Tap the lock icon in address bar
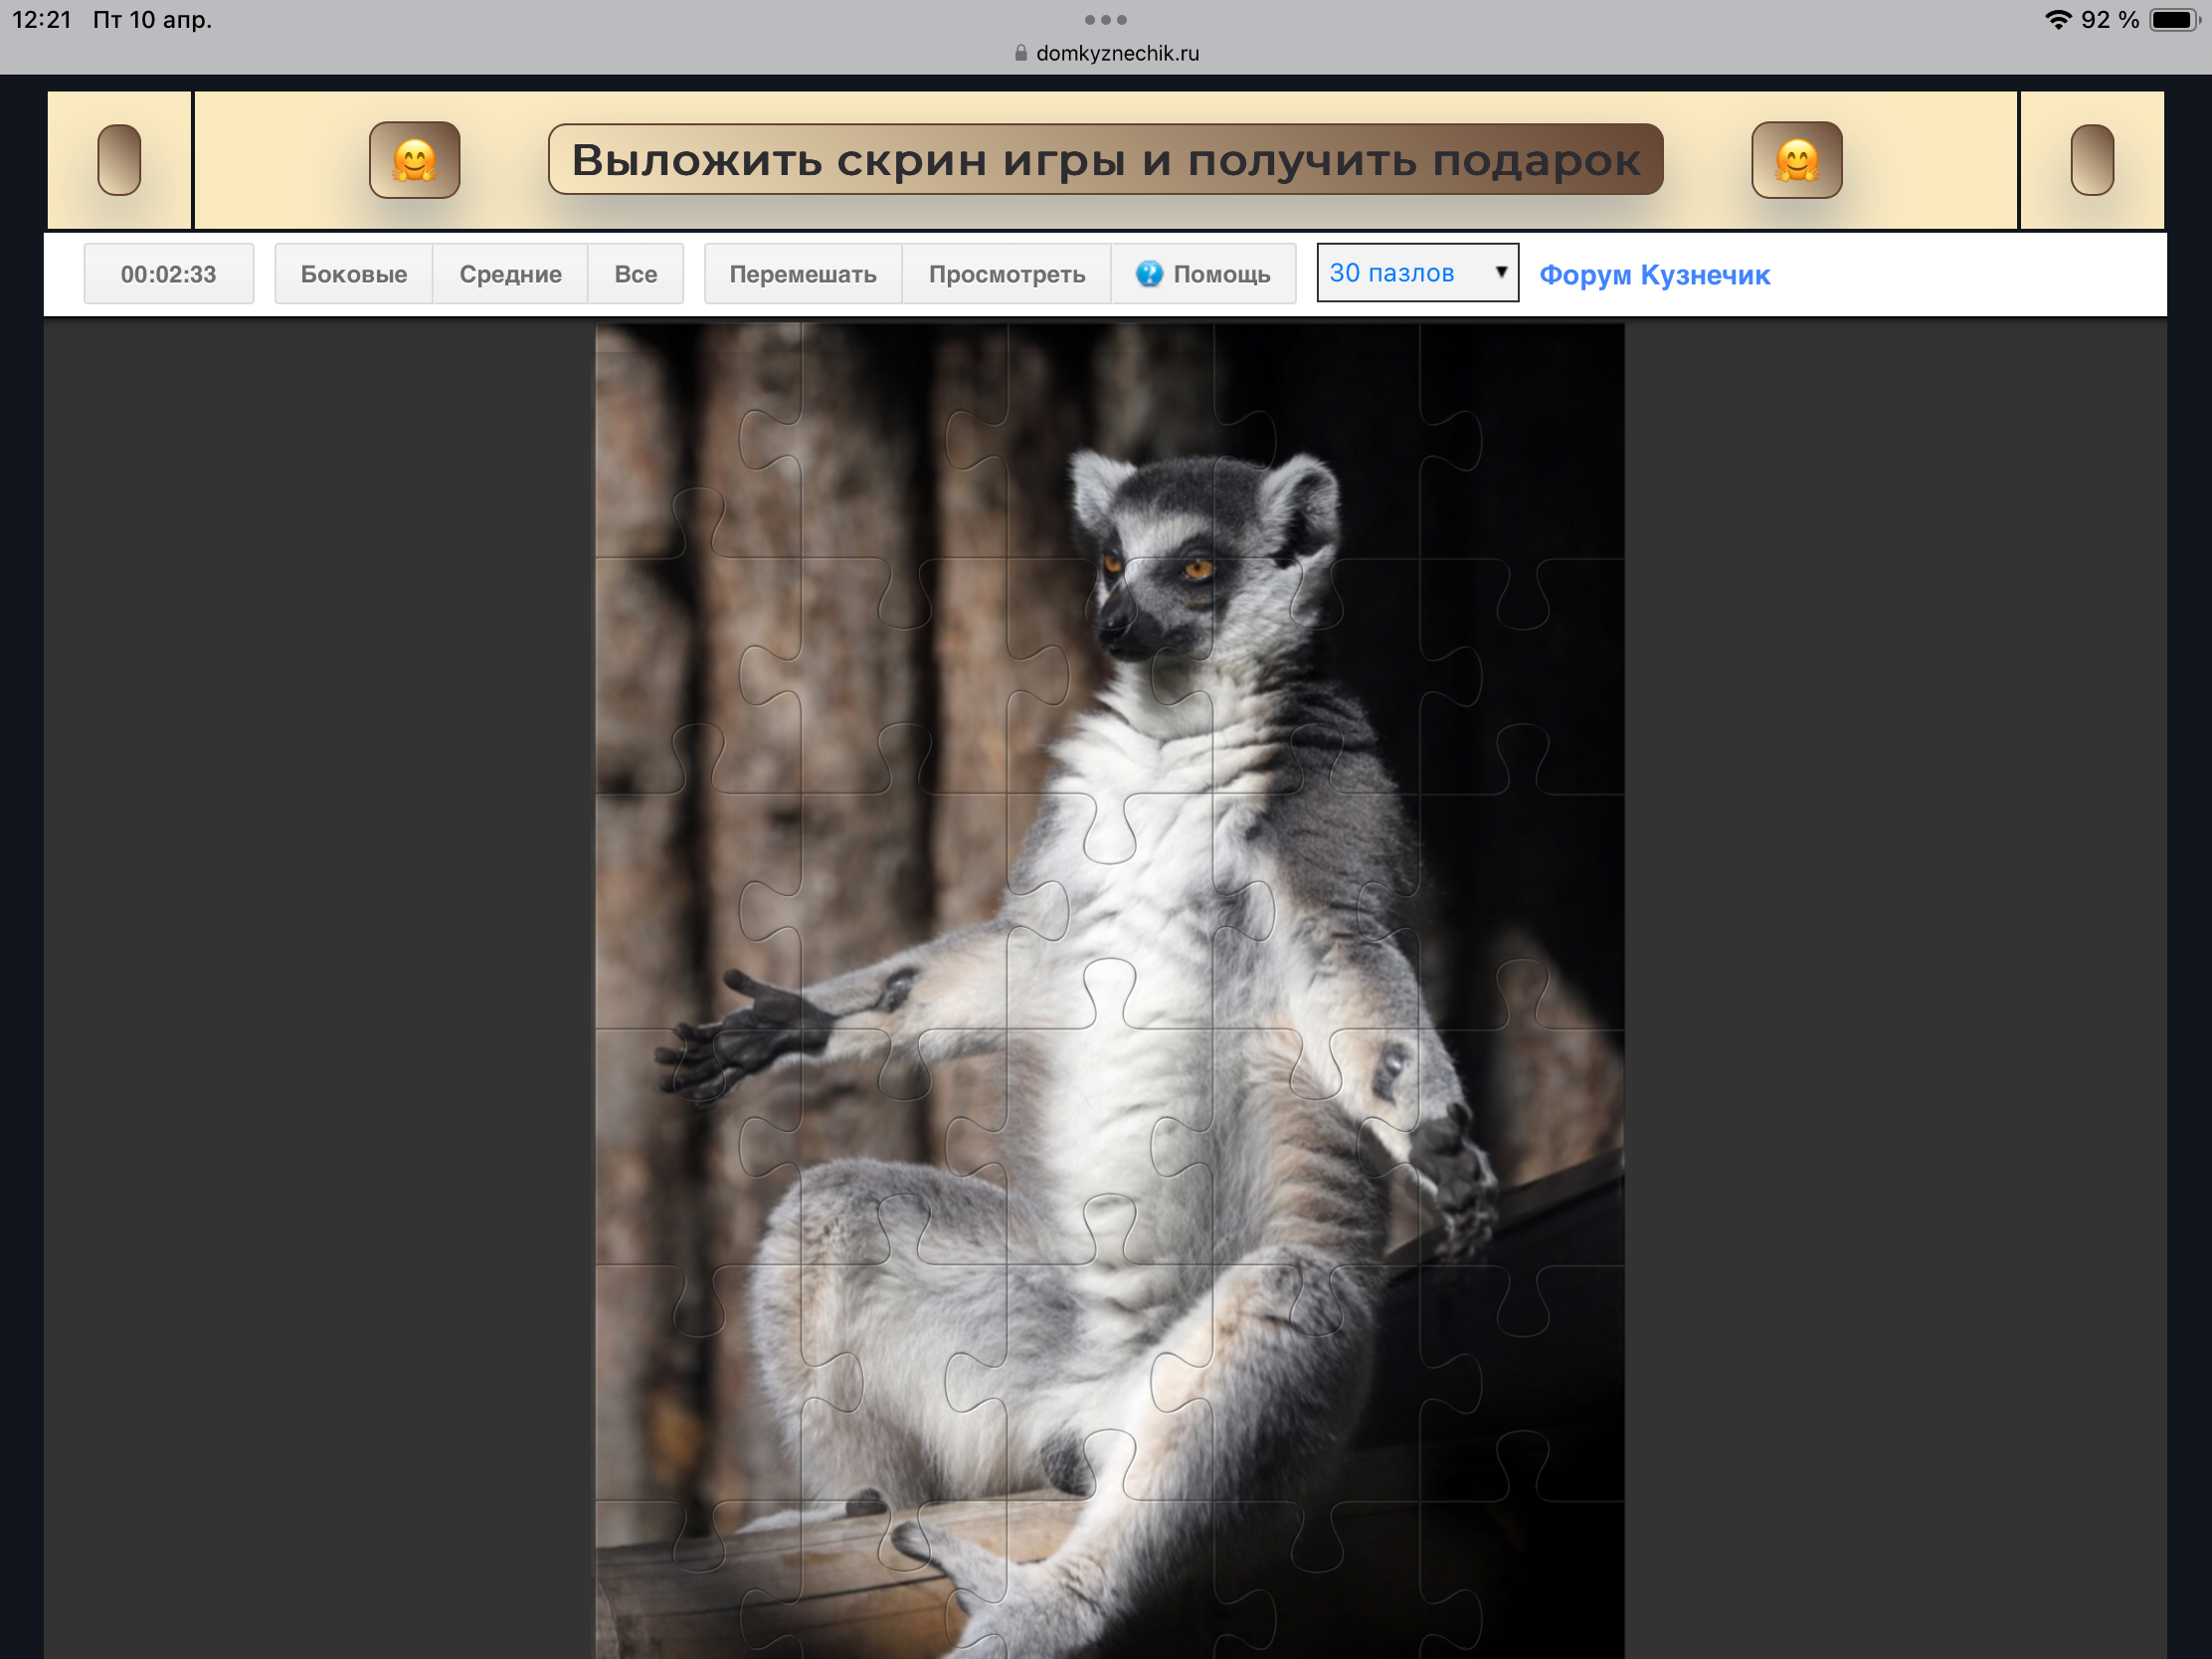2212x1659 pixels. [1020, 53]
